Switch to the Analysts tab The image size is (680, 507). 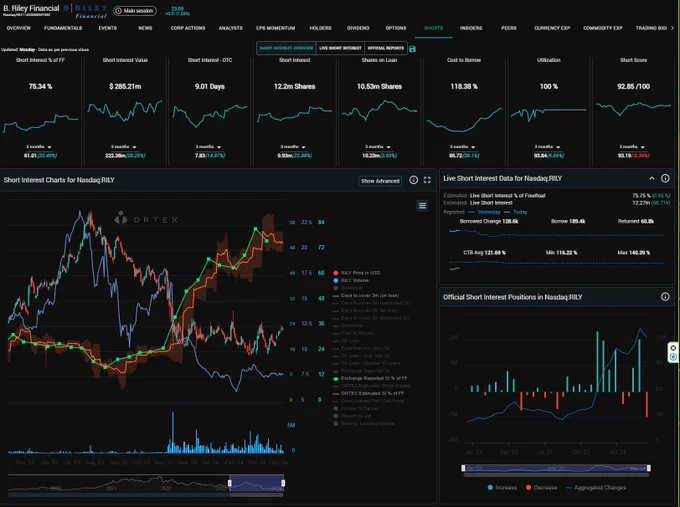pyautogui.click(x=231, y=28)
